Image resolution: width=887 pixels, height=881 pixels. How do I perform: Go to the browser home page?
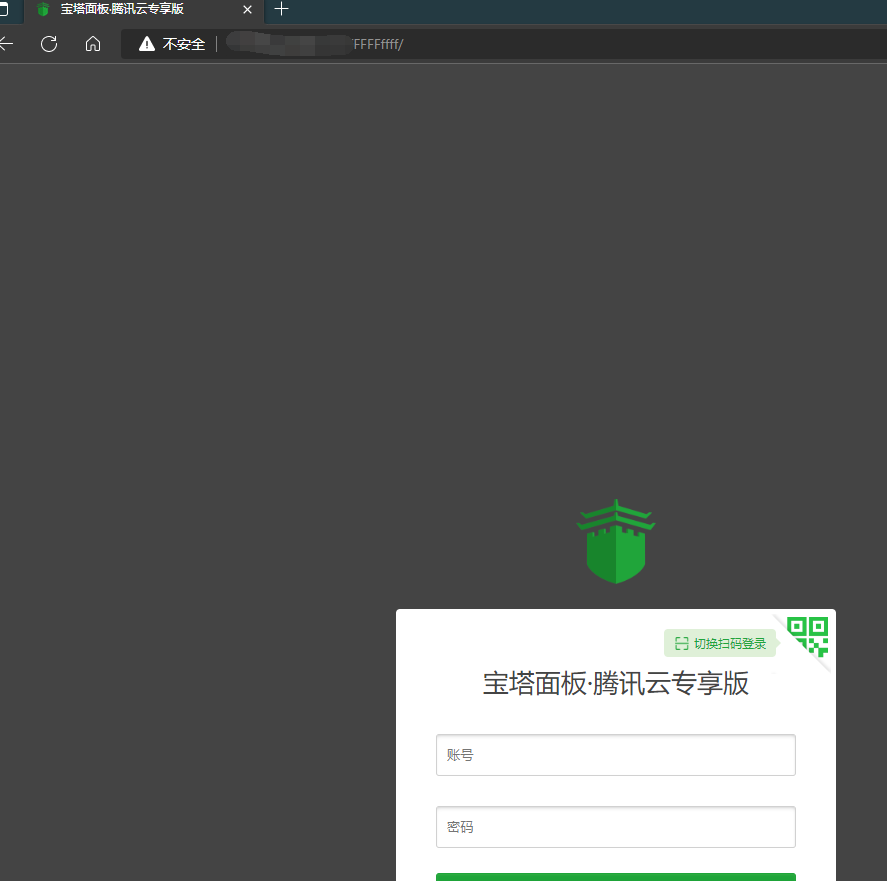point(93,44)
